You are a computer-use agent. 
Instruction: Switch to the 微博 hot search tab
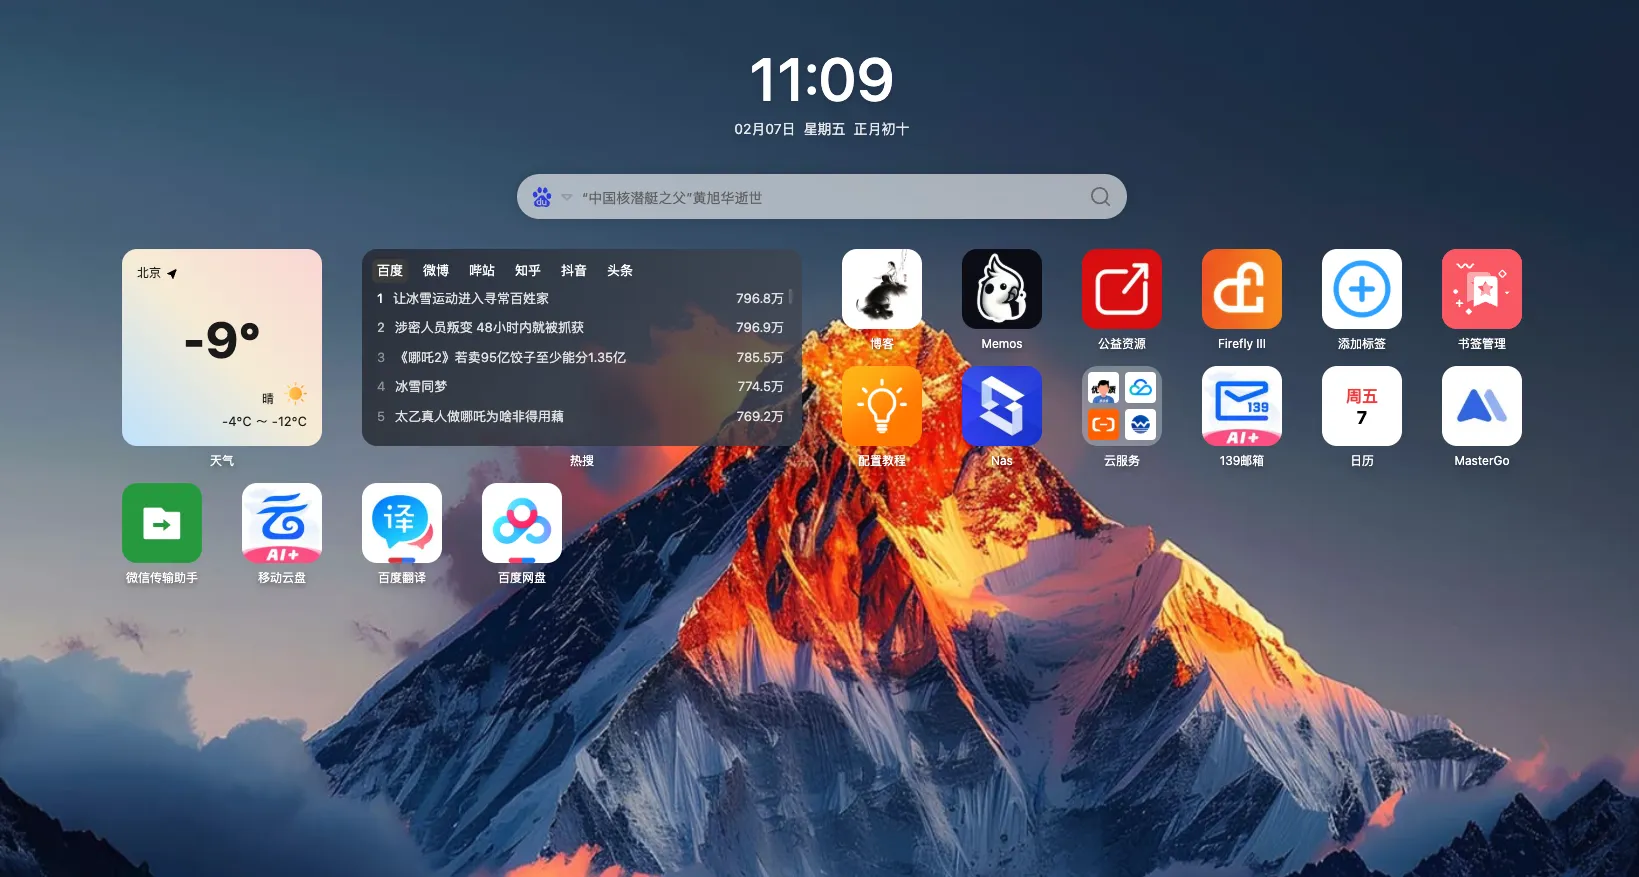coord(435,270)
